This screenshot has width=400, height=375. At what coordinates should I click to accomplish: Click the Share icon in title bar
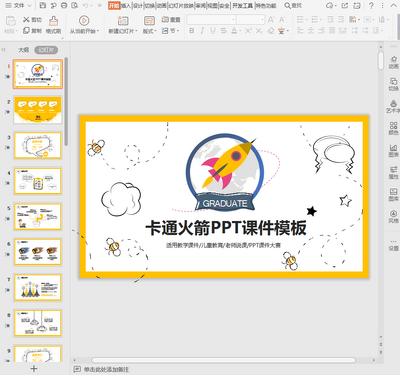(x=345, y=6)
